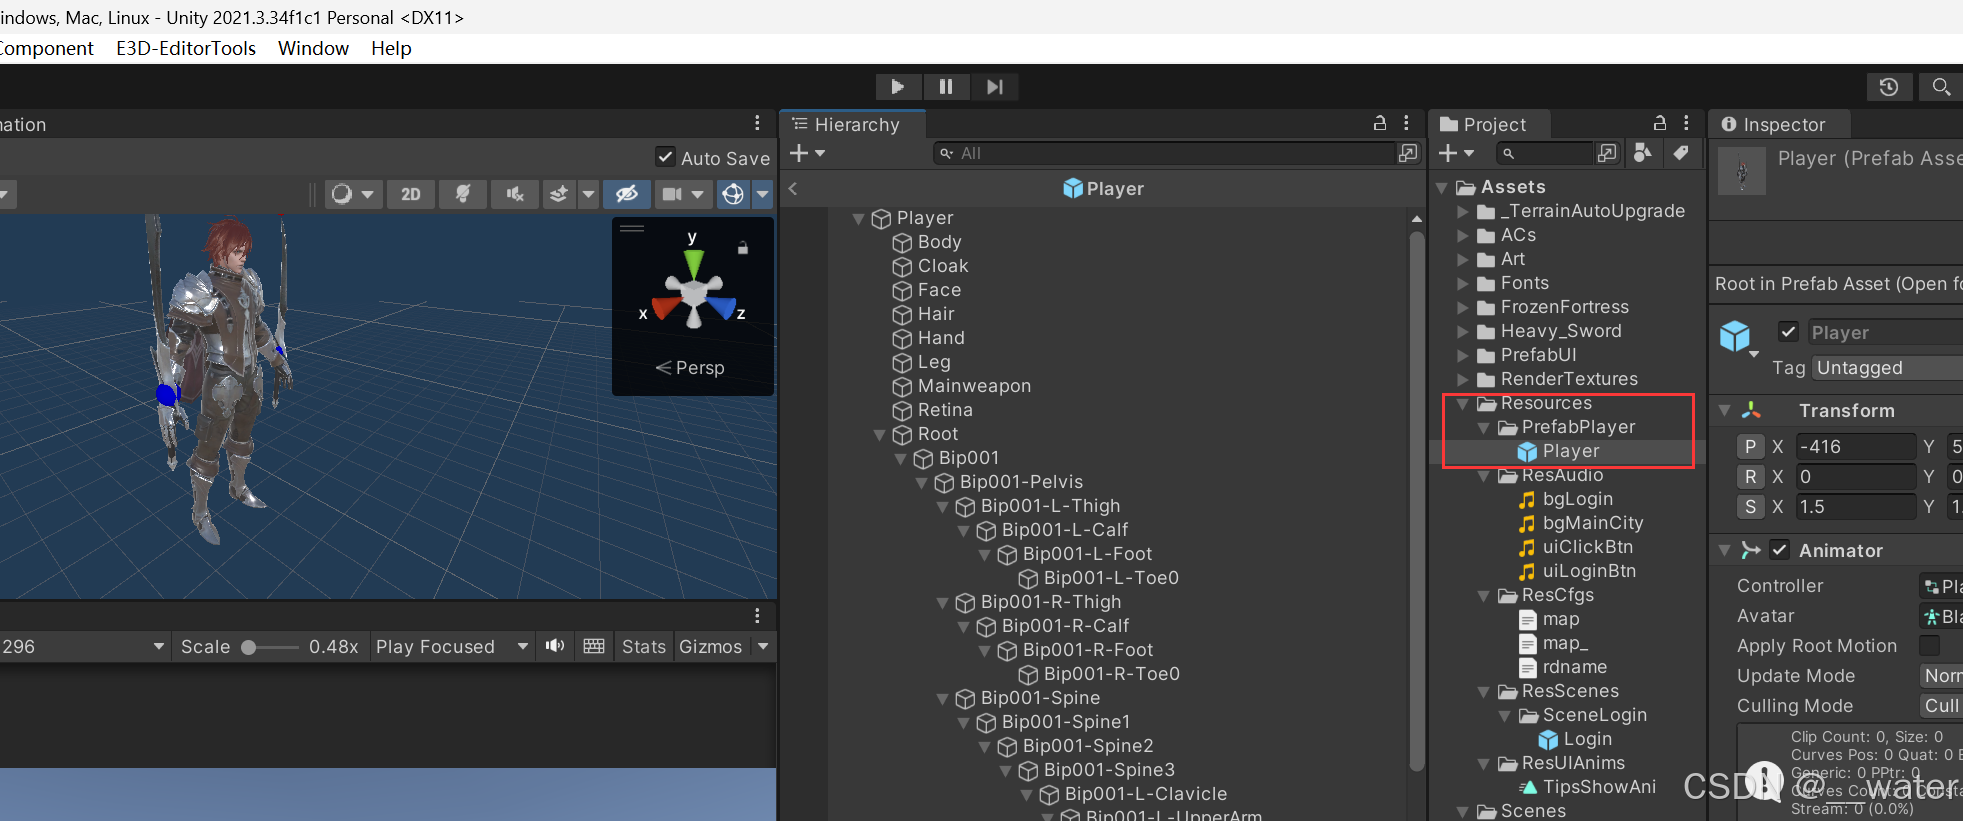Image resolution: width=1963 pixels, height=821 pixels.
Task: Select the Cloak object in Hierarchy
Action: click(942, 266)
